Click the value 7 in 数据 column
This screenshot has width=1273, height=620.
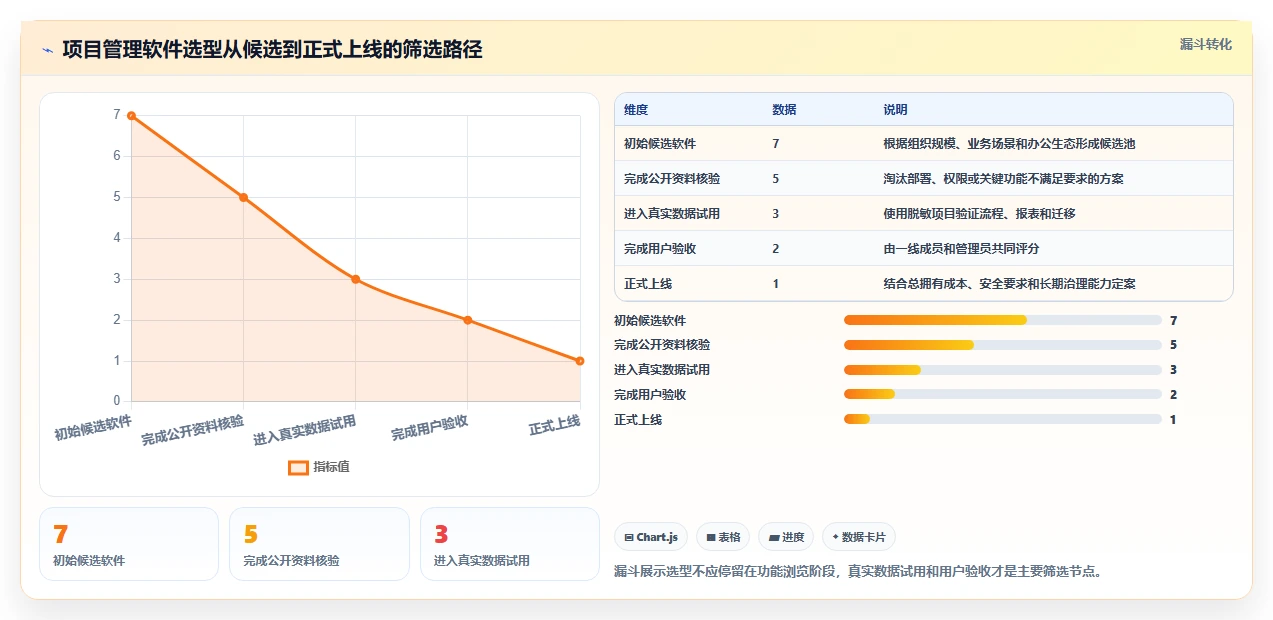point(776,144)
